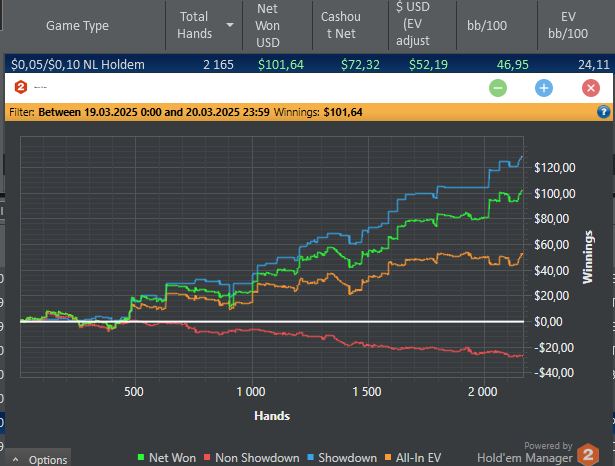Click the Options chevron arrow
The image size is (615, 466).
click(16, 459)
